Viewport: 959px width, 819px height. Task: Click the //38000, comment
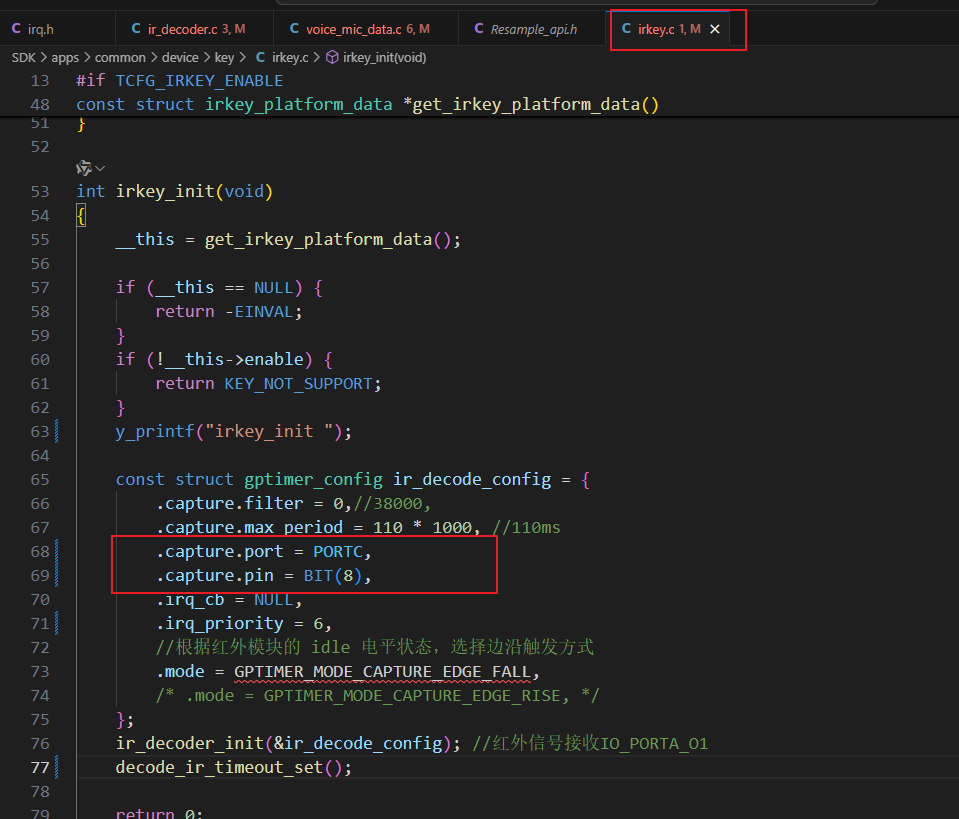tap(392, 503)
